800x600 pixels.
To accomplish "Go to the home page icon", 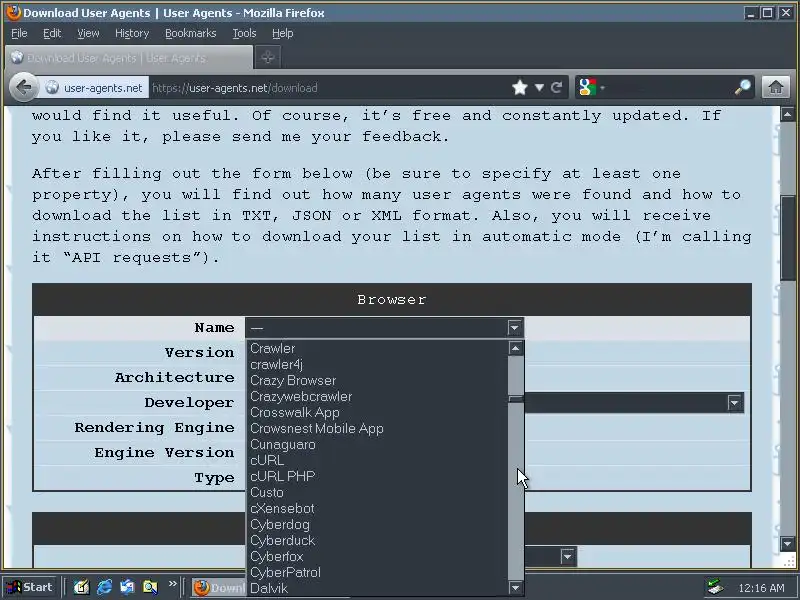I will coord(776,88).
